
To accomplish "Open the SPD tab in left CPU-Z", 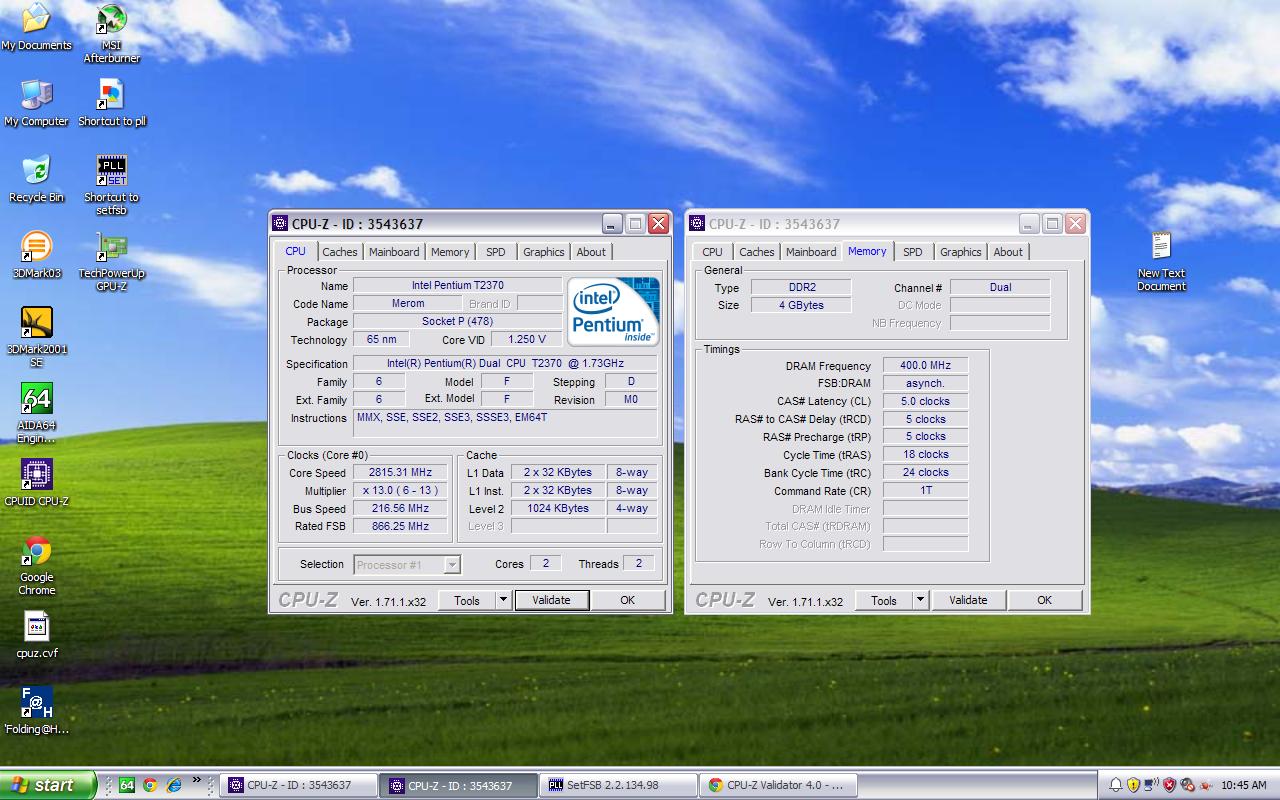I will 496,252.
